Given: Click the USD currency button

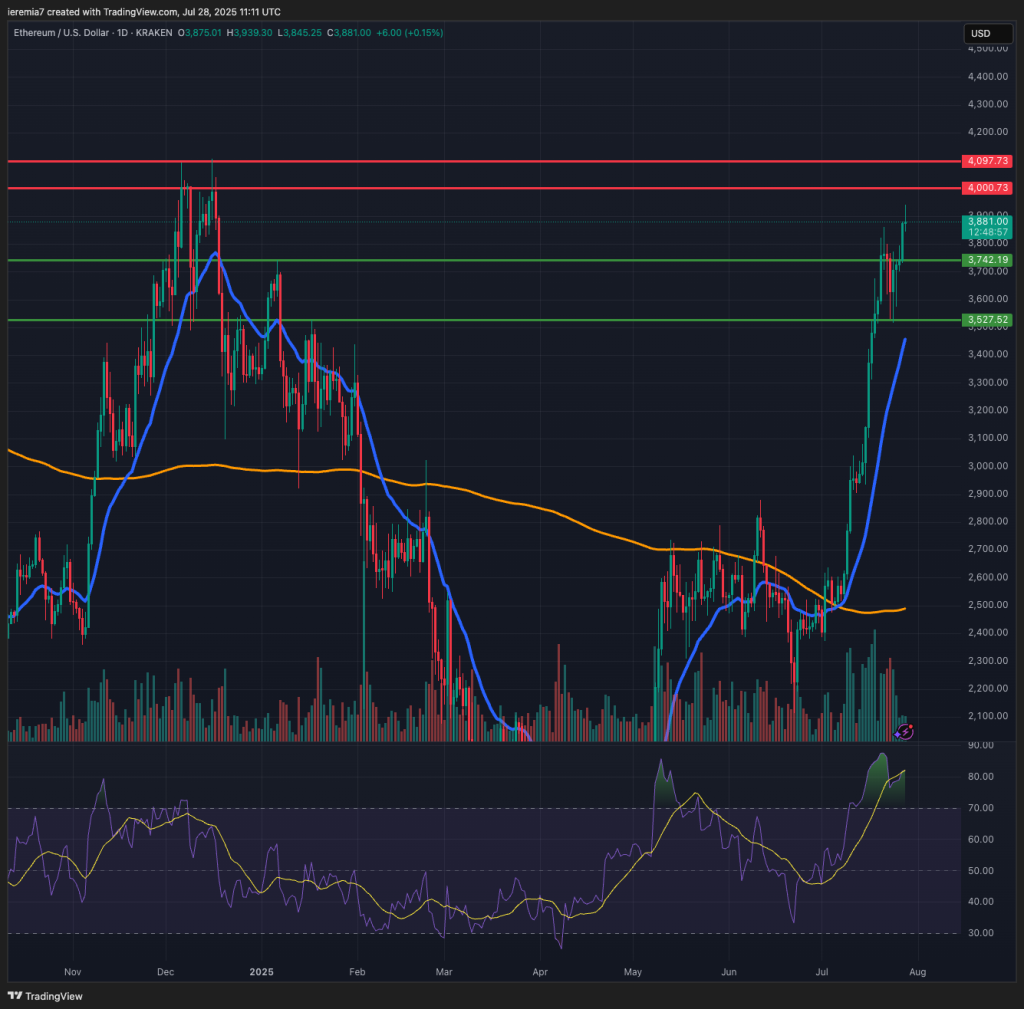Looking at the screenshot, I should (988, 33).
